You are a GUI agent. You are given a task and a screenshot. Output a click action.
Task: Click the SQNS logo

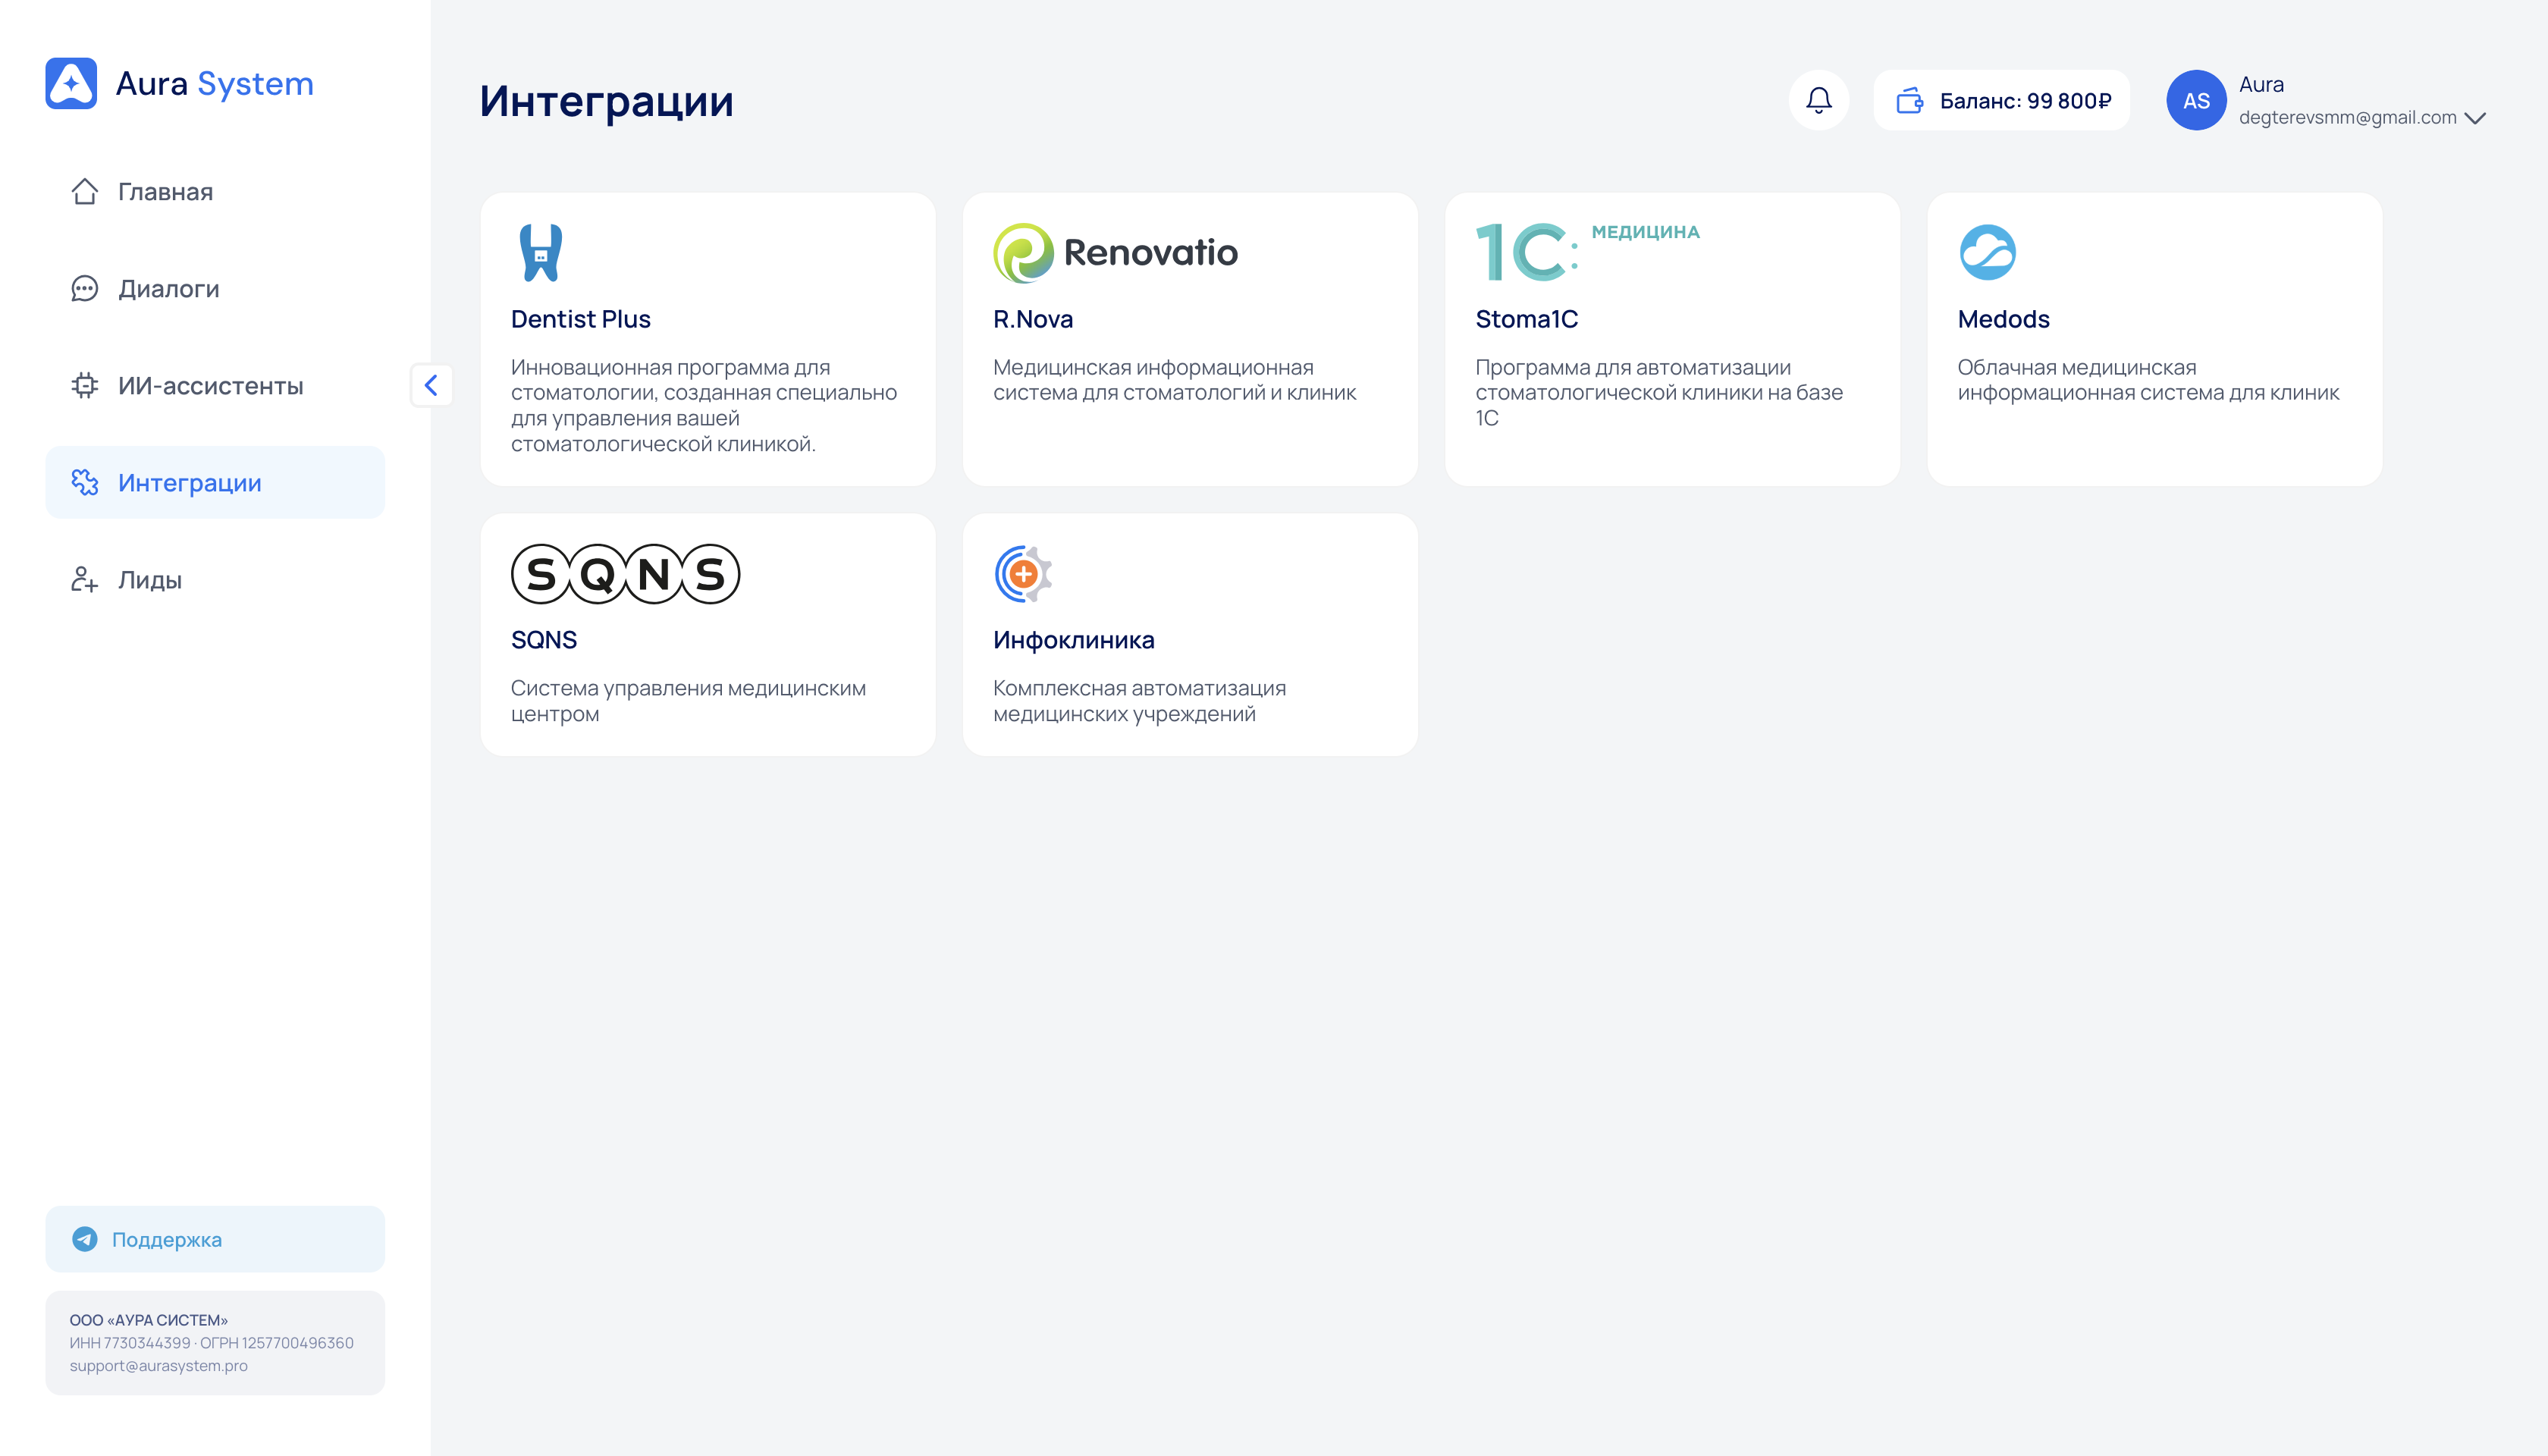pos(625,574)
